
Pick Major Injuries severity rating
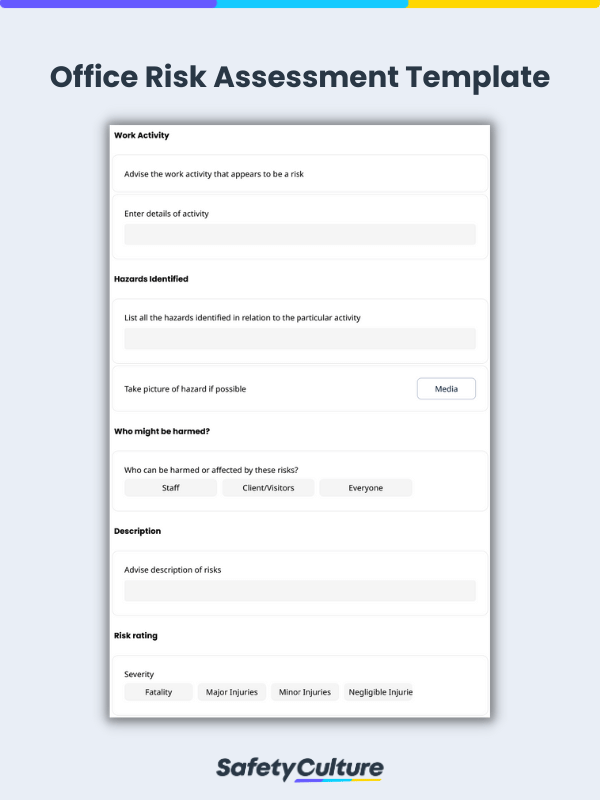click(x=232, y=692)
